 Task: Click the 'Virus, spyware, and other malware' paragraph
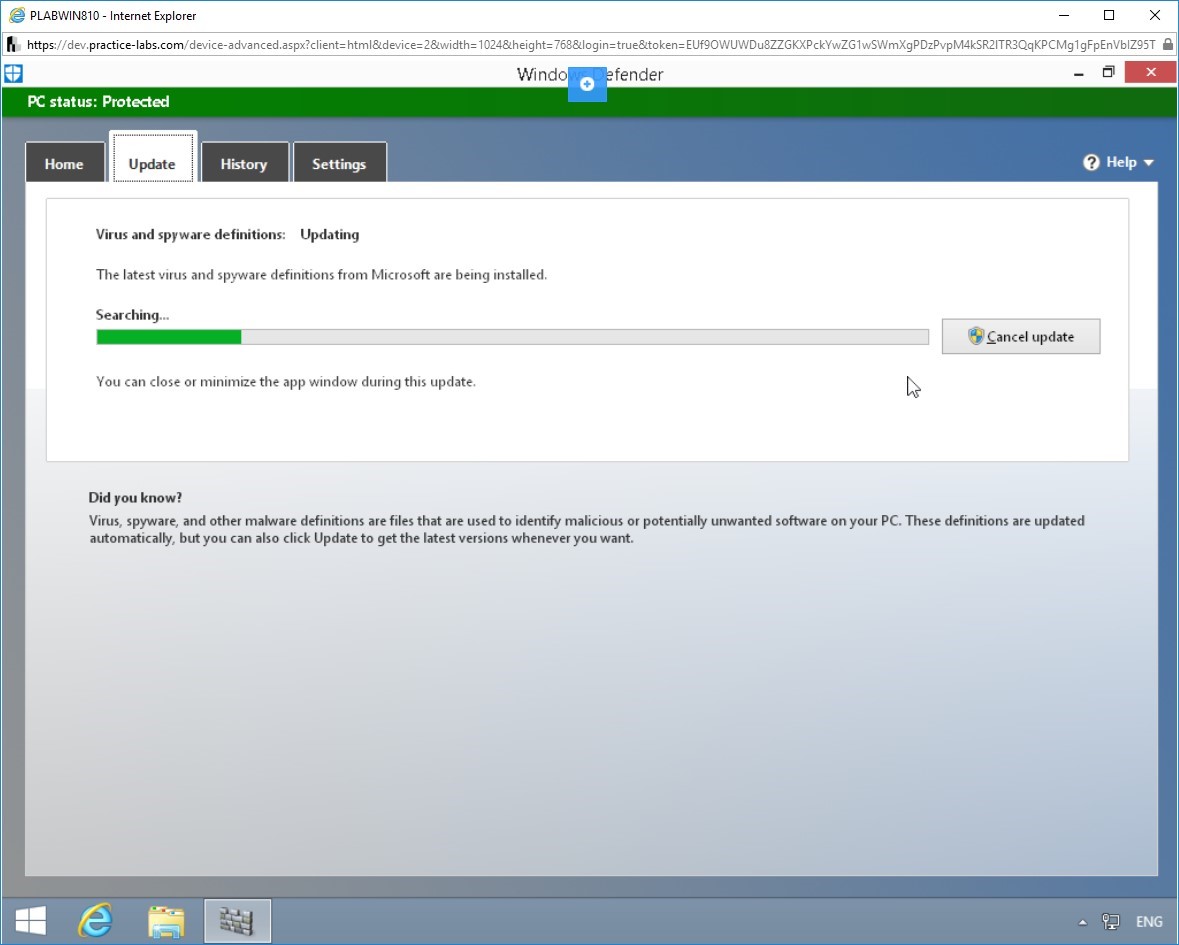pyautogui.click(x=586, y=529)
